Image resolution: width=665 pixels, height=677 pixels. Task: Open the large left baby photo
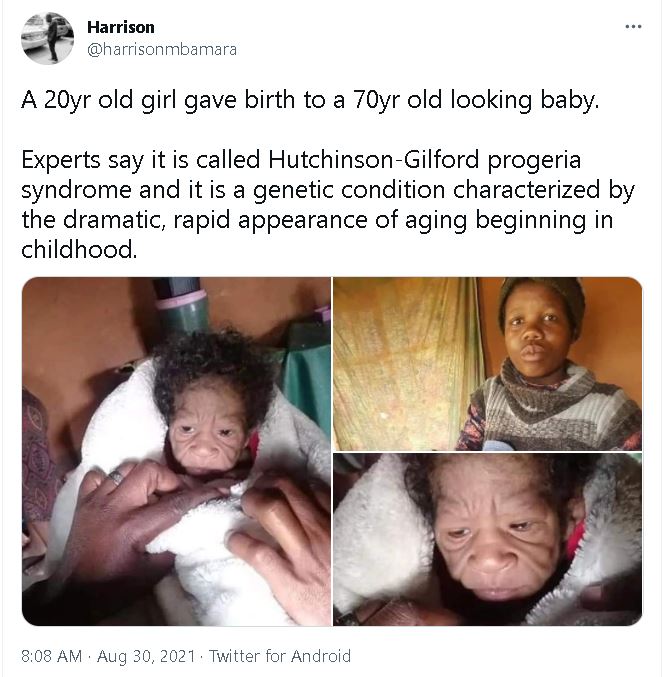pyautogui.click(x=176, y=451)
